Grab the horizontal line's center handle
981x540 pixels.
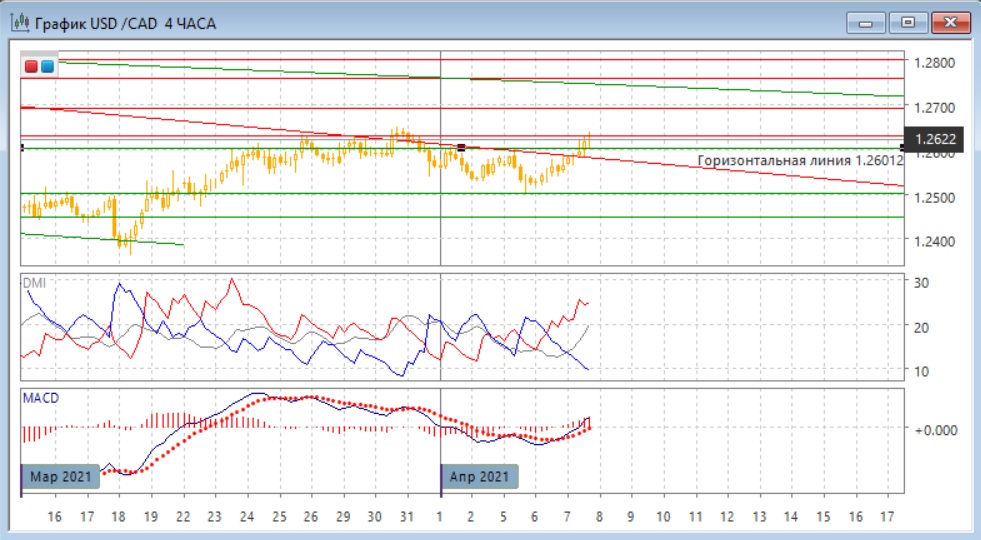click(x=461, y=148)
